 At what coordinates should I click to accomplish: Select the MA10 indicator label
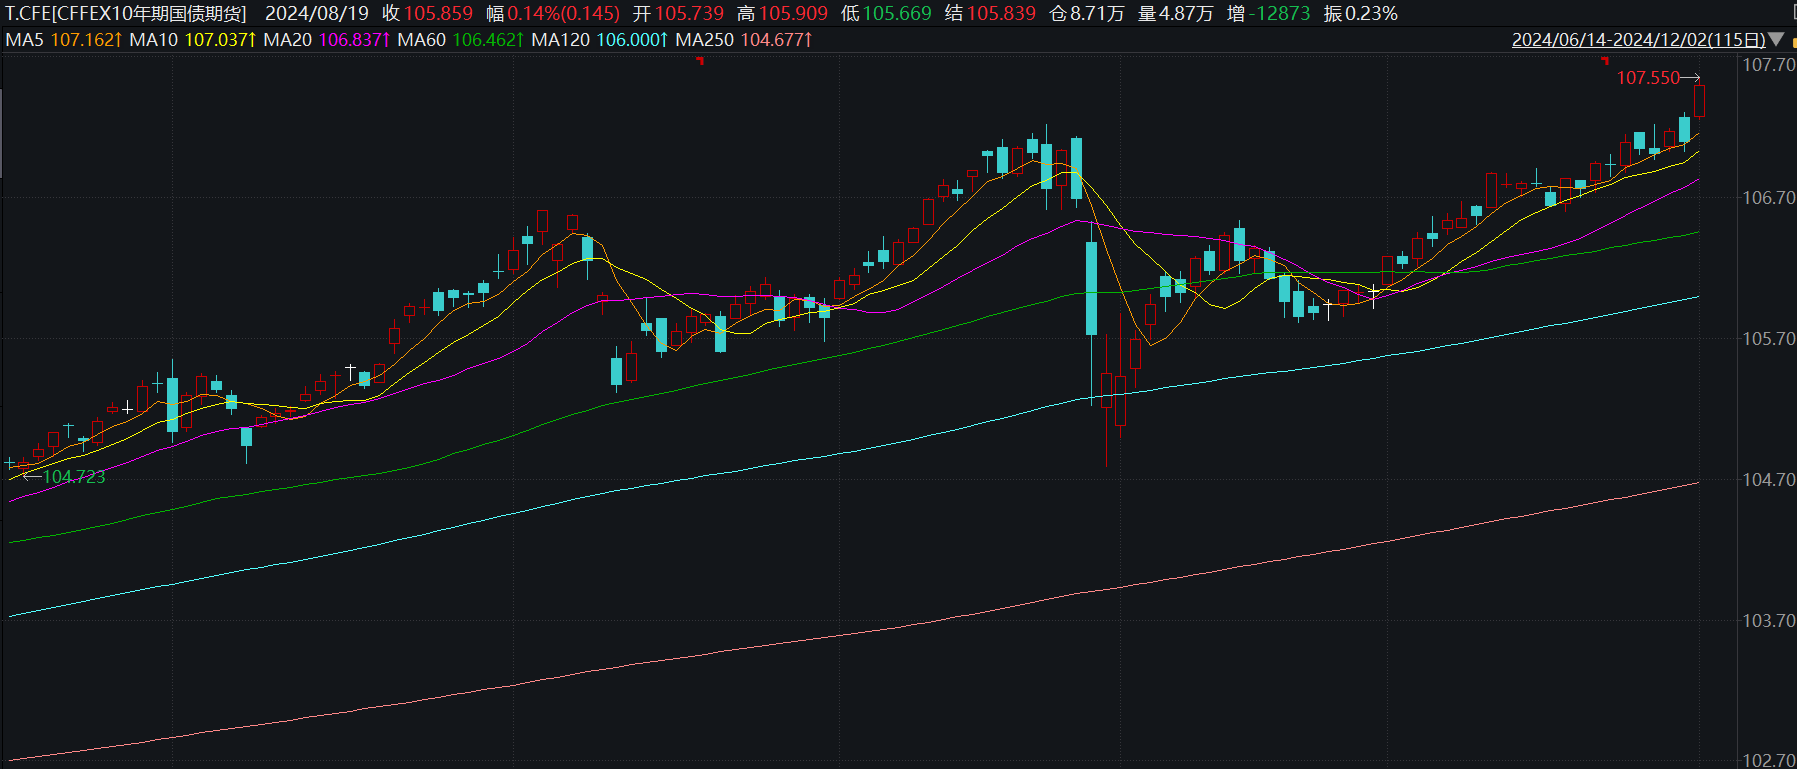click(x=153, y=40)
